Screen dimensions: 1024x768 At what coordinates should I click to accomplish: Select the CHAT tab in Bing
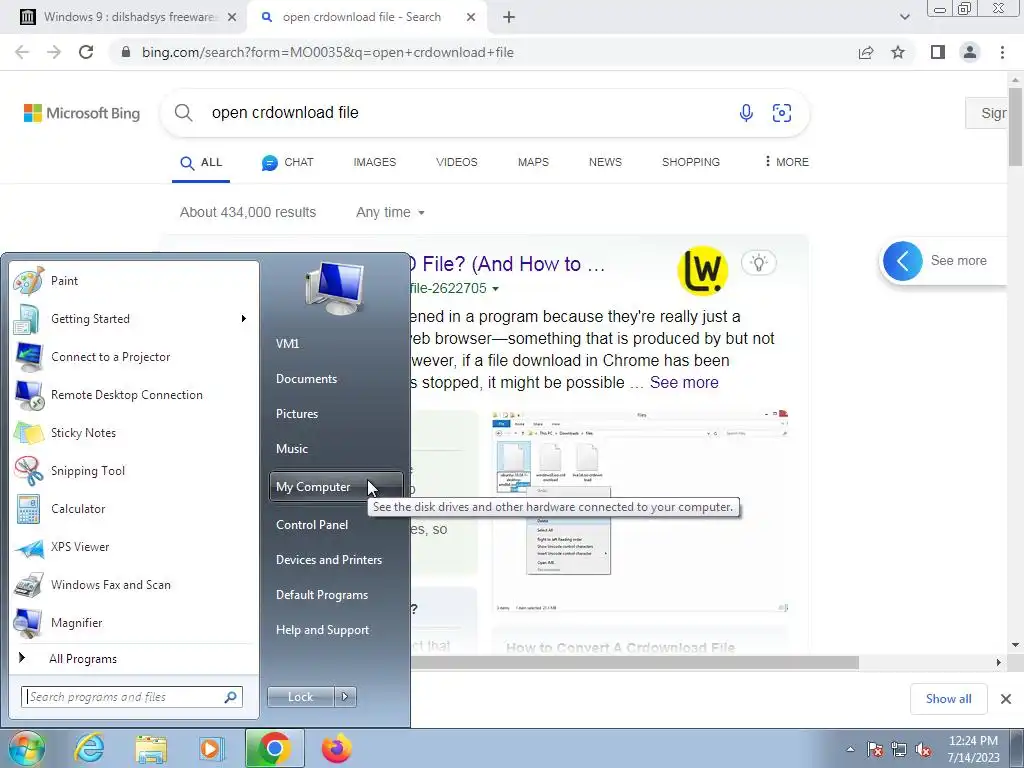(288, 162)
